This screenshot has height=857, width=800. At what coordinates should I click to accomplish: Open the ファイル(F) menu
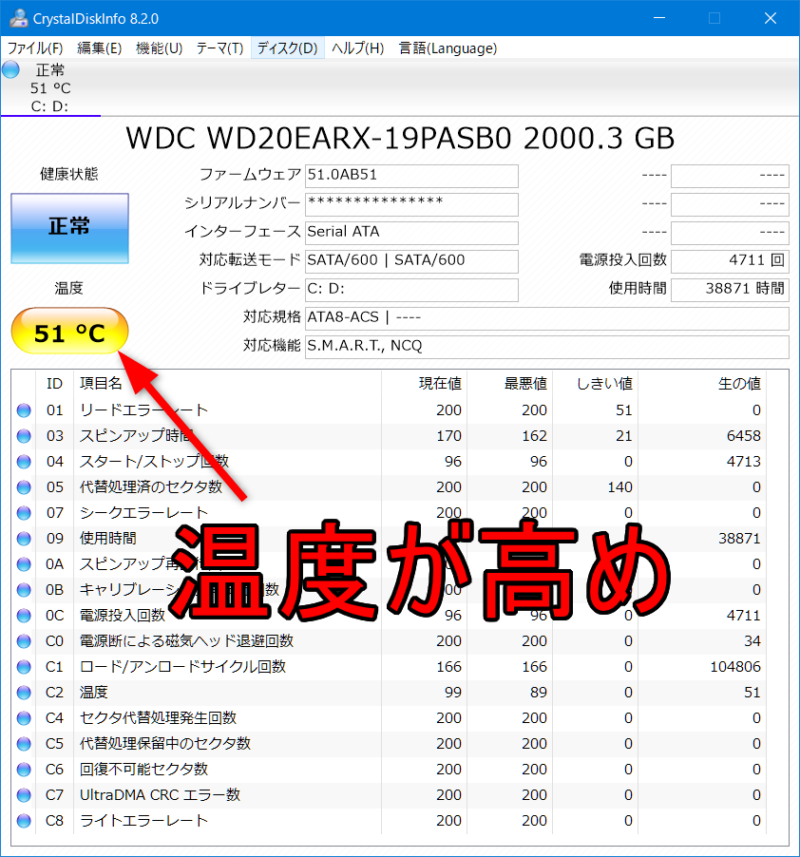tap(35, 48)
